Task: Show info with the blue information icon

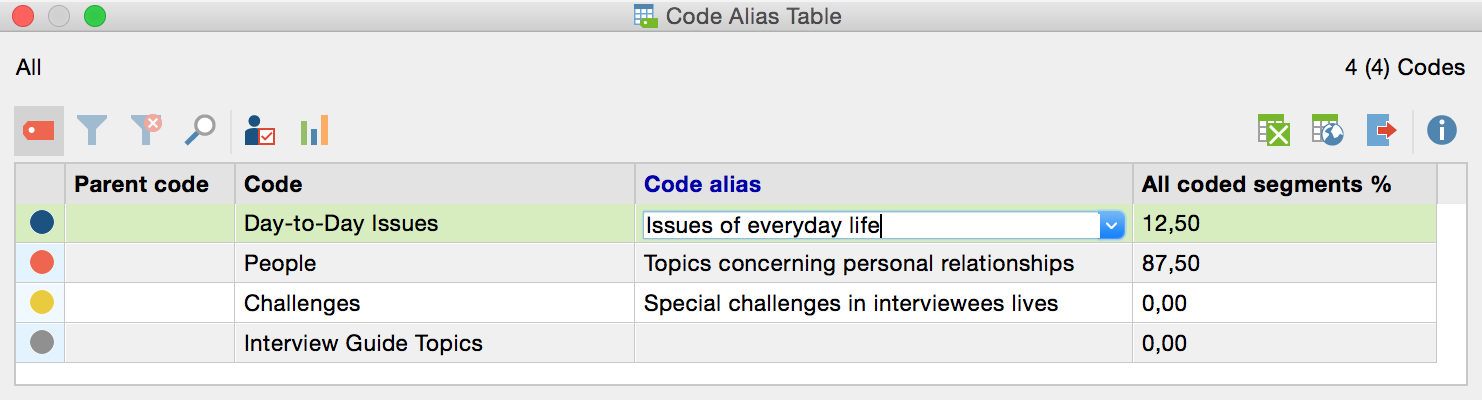Action: 1441,130
